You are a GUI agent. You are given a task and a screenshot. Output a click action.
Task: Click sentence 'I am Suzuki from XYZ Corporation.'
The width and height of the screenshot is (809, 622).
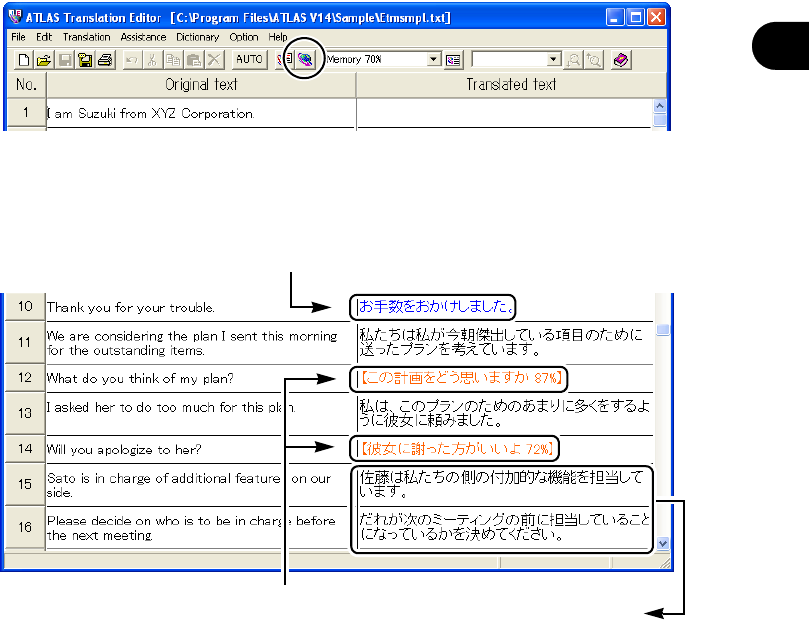(x=151, y=113)
